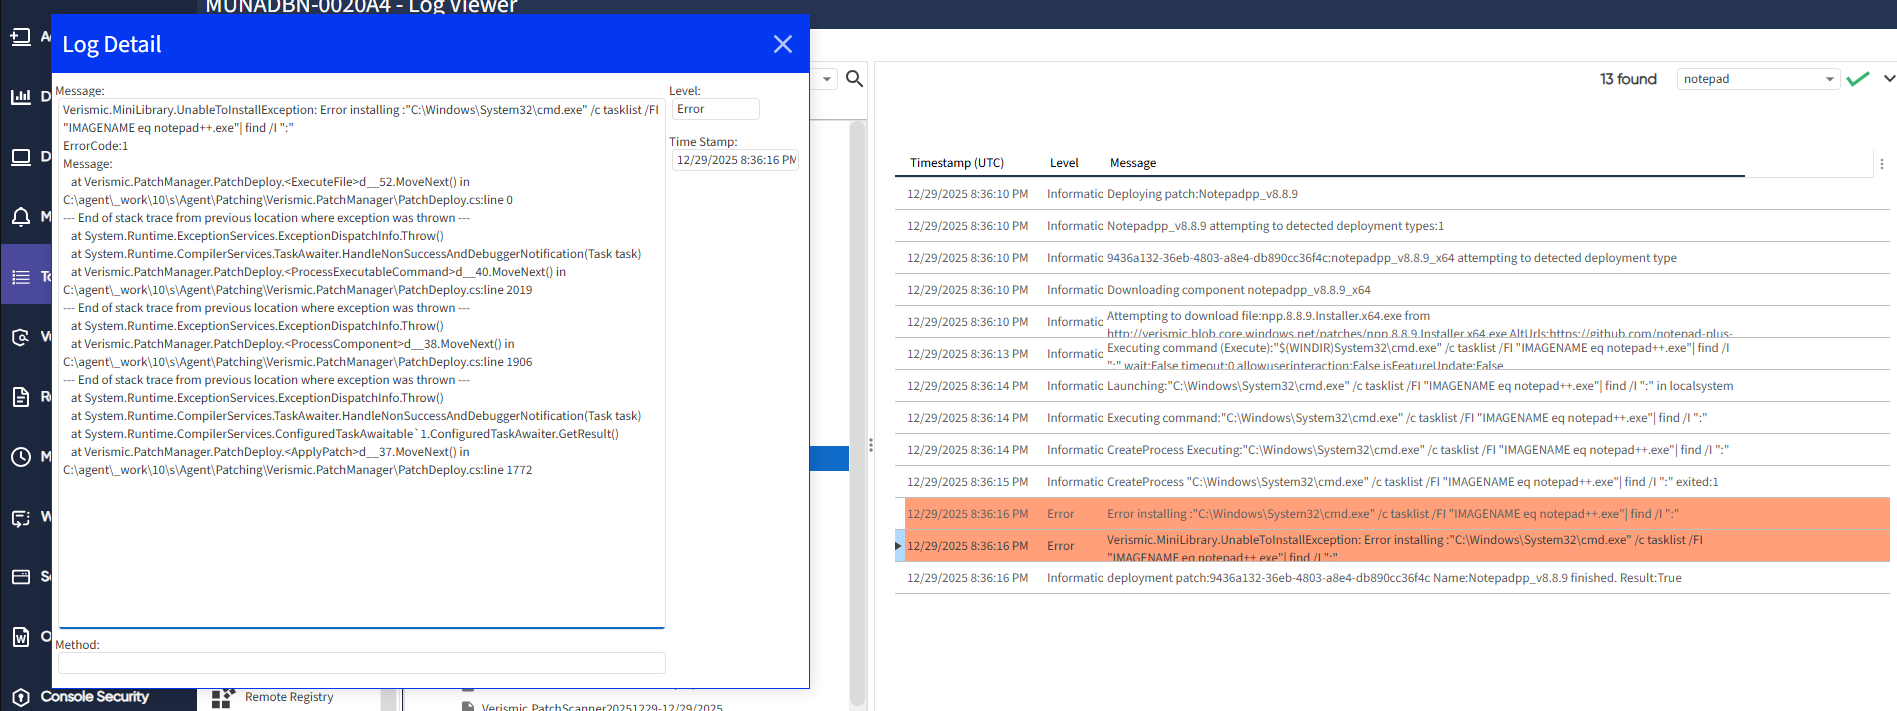
Task: Click the search magnifier icon
Action: 855,78
